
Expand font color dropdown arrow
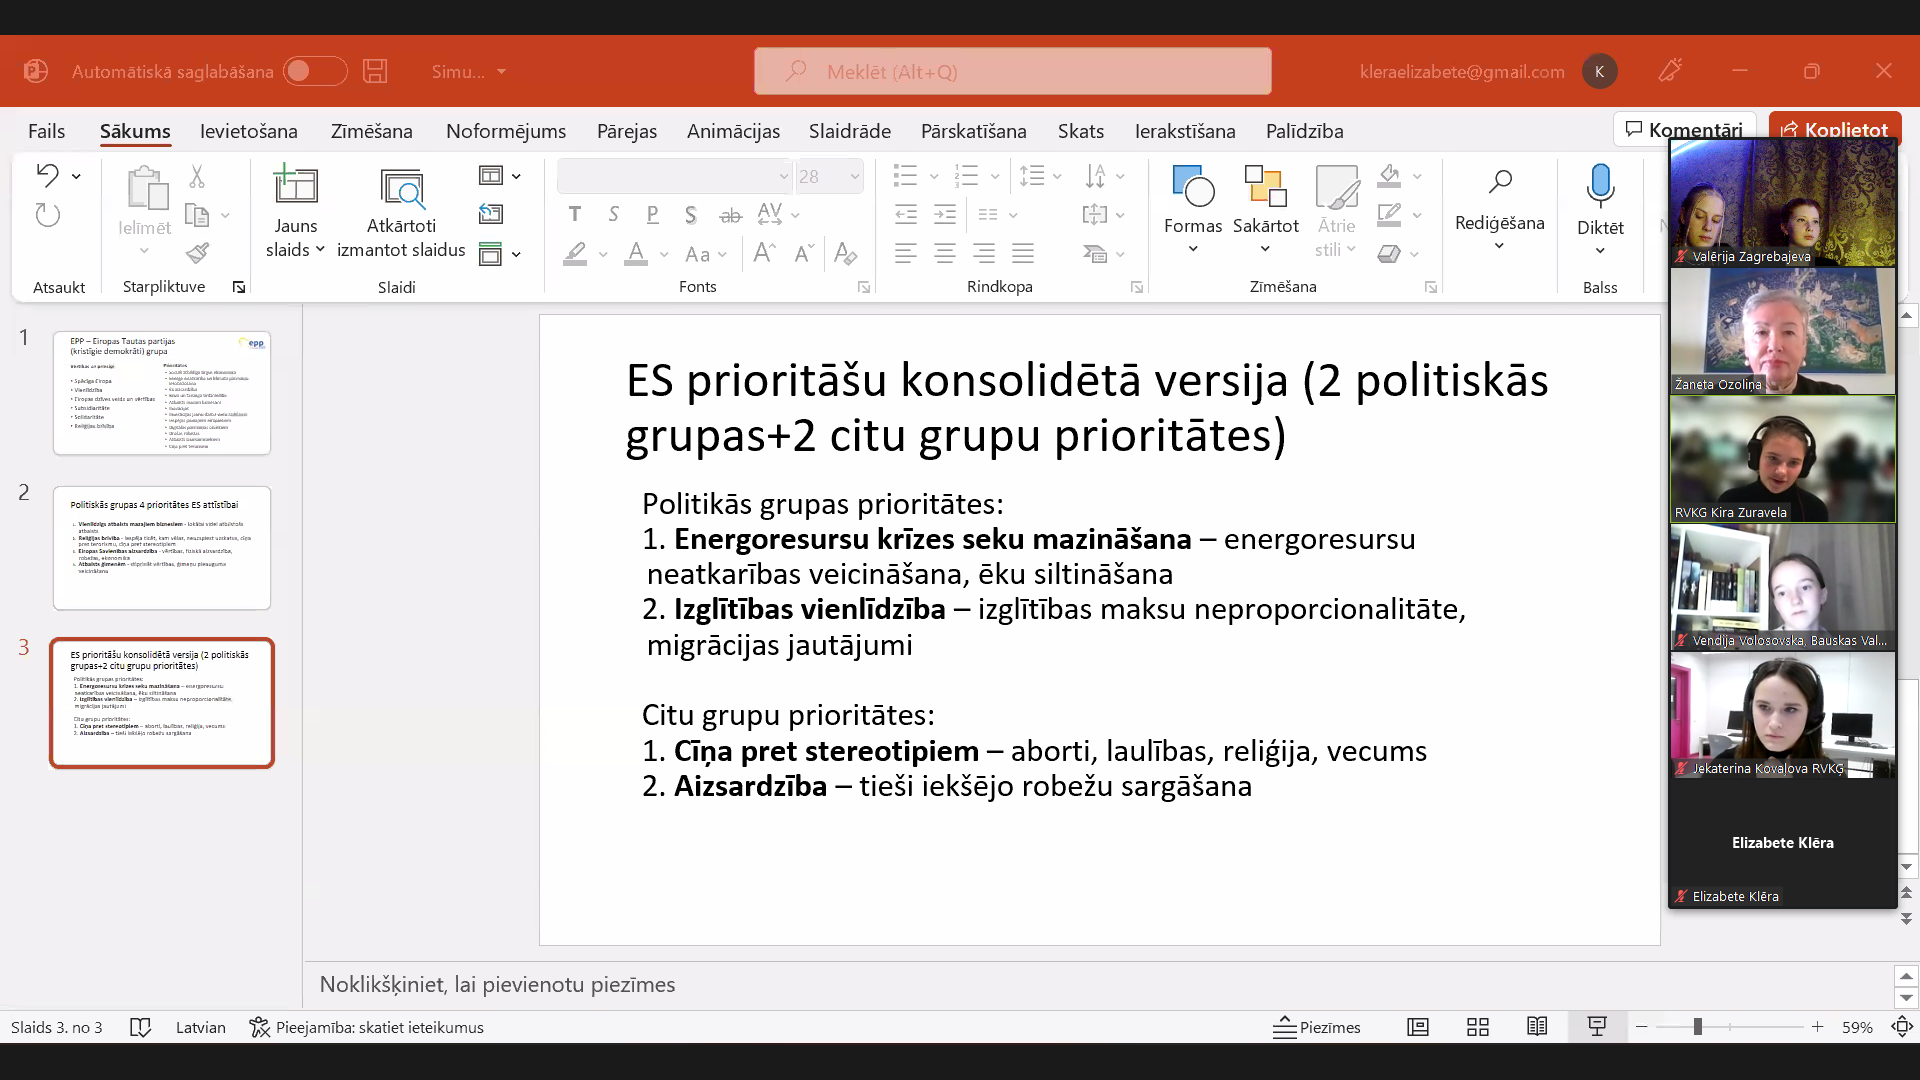pyautogui.click(x=664, y=254)
